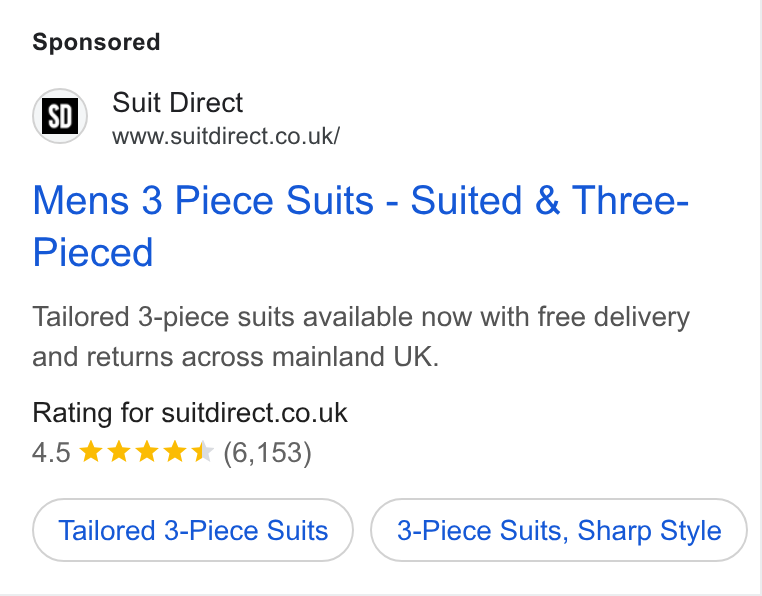Screen dimensions: 762x596
Task: Open the www.suitdirect.co.uk URL
Action: pyautogui.click(x=226, y=136)
